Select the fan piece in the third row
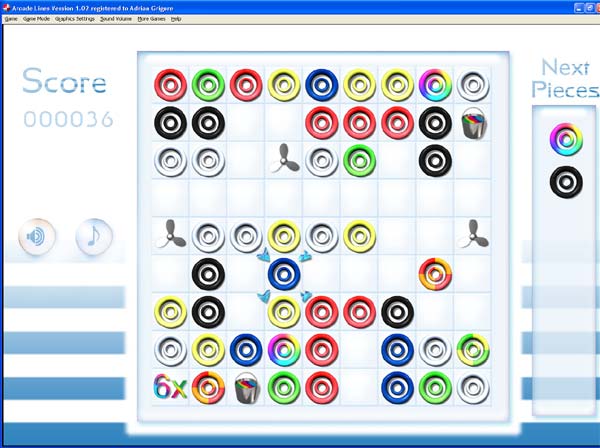This screenshot has height=448, width=600. pos(284,159)
